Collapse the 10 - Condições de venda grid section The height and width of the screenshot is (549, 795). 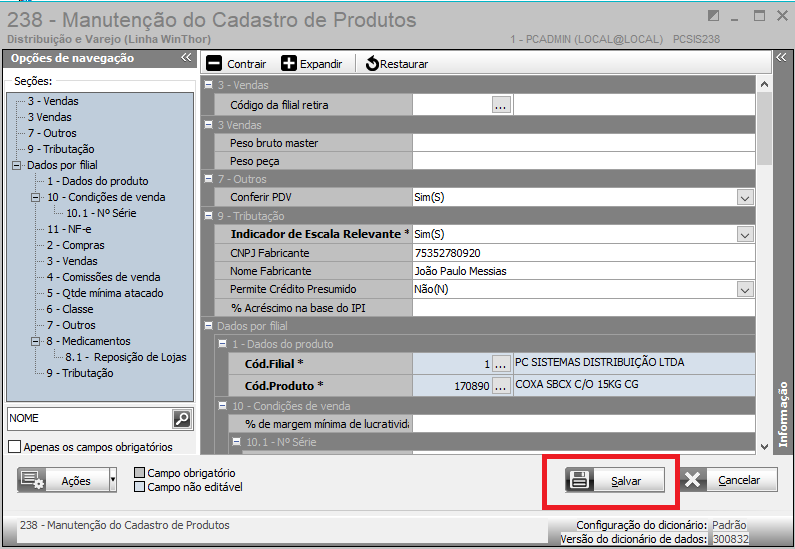[223, 405]
